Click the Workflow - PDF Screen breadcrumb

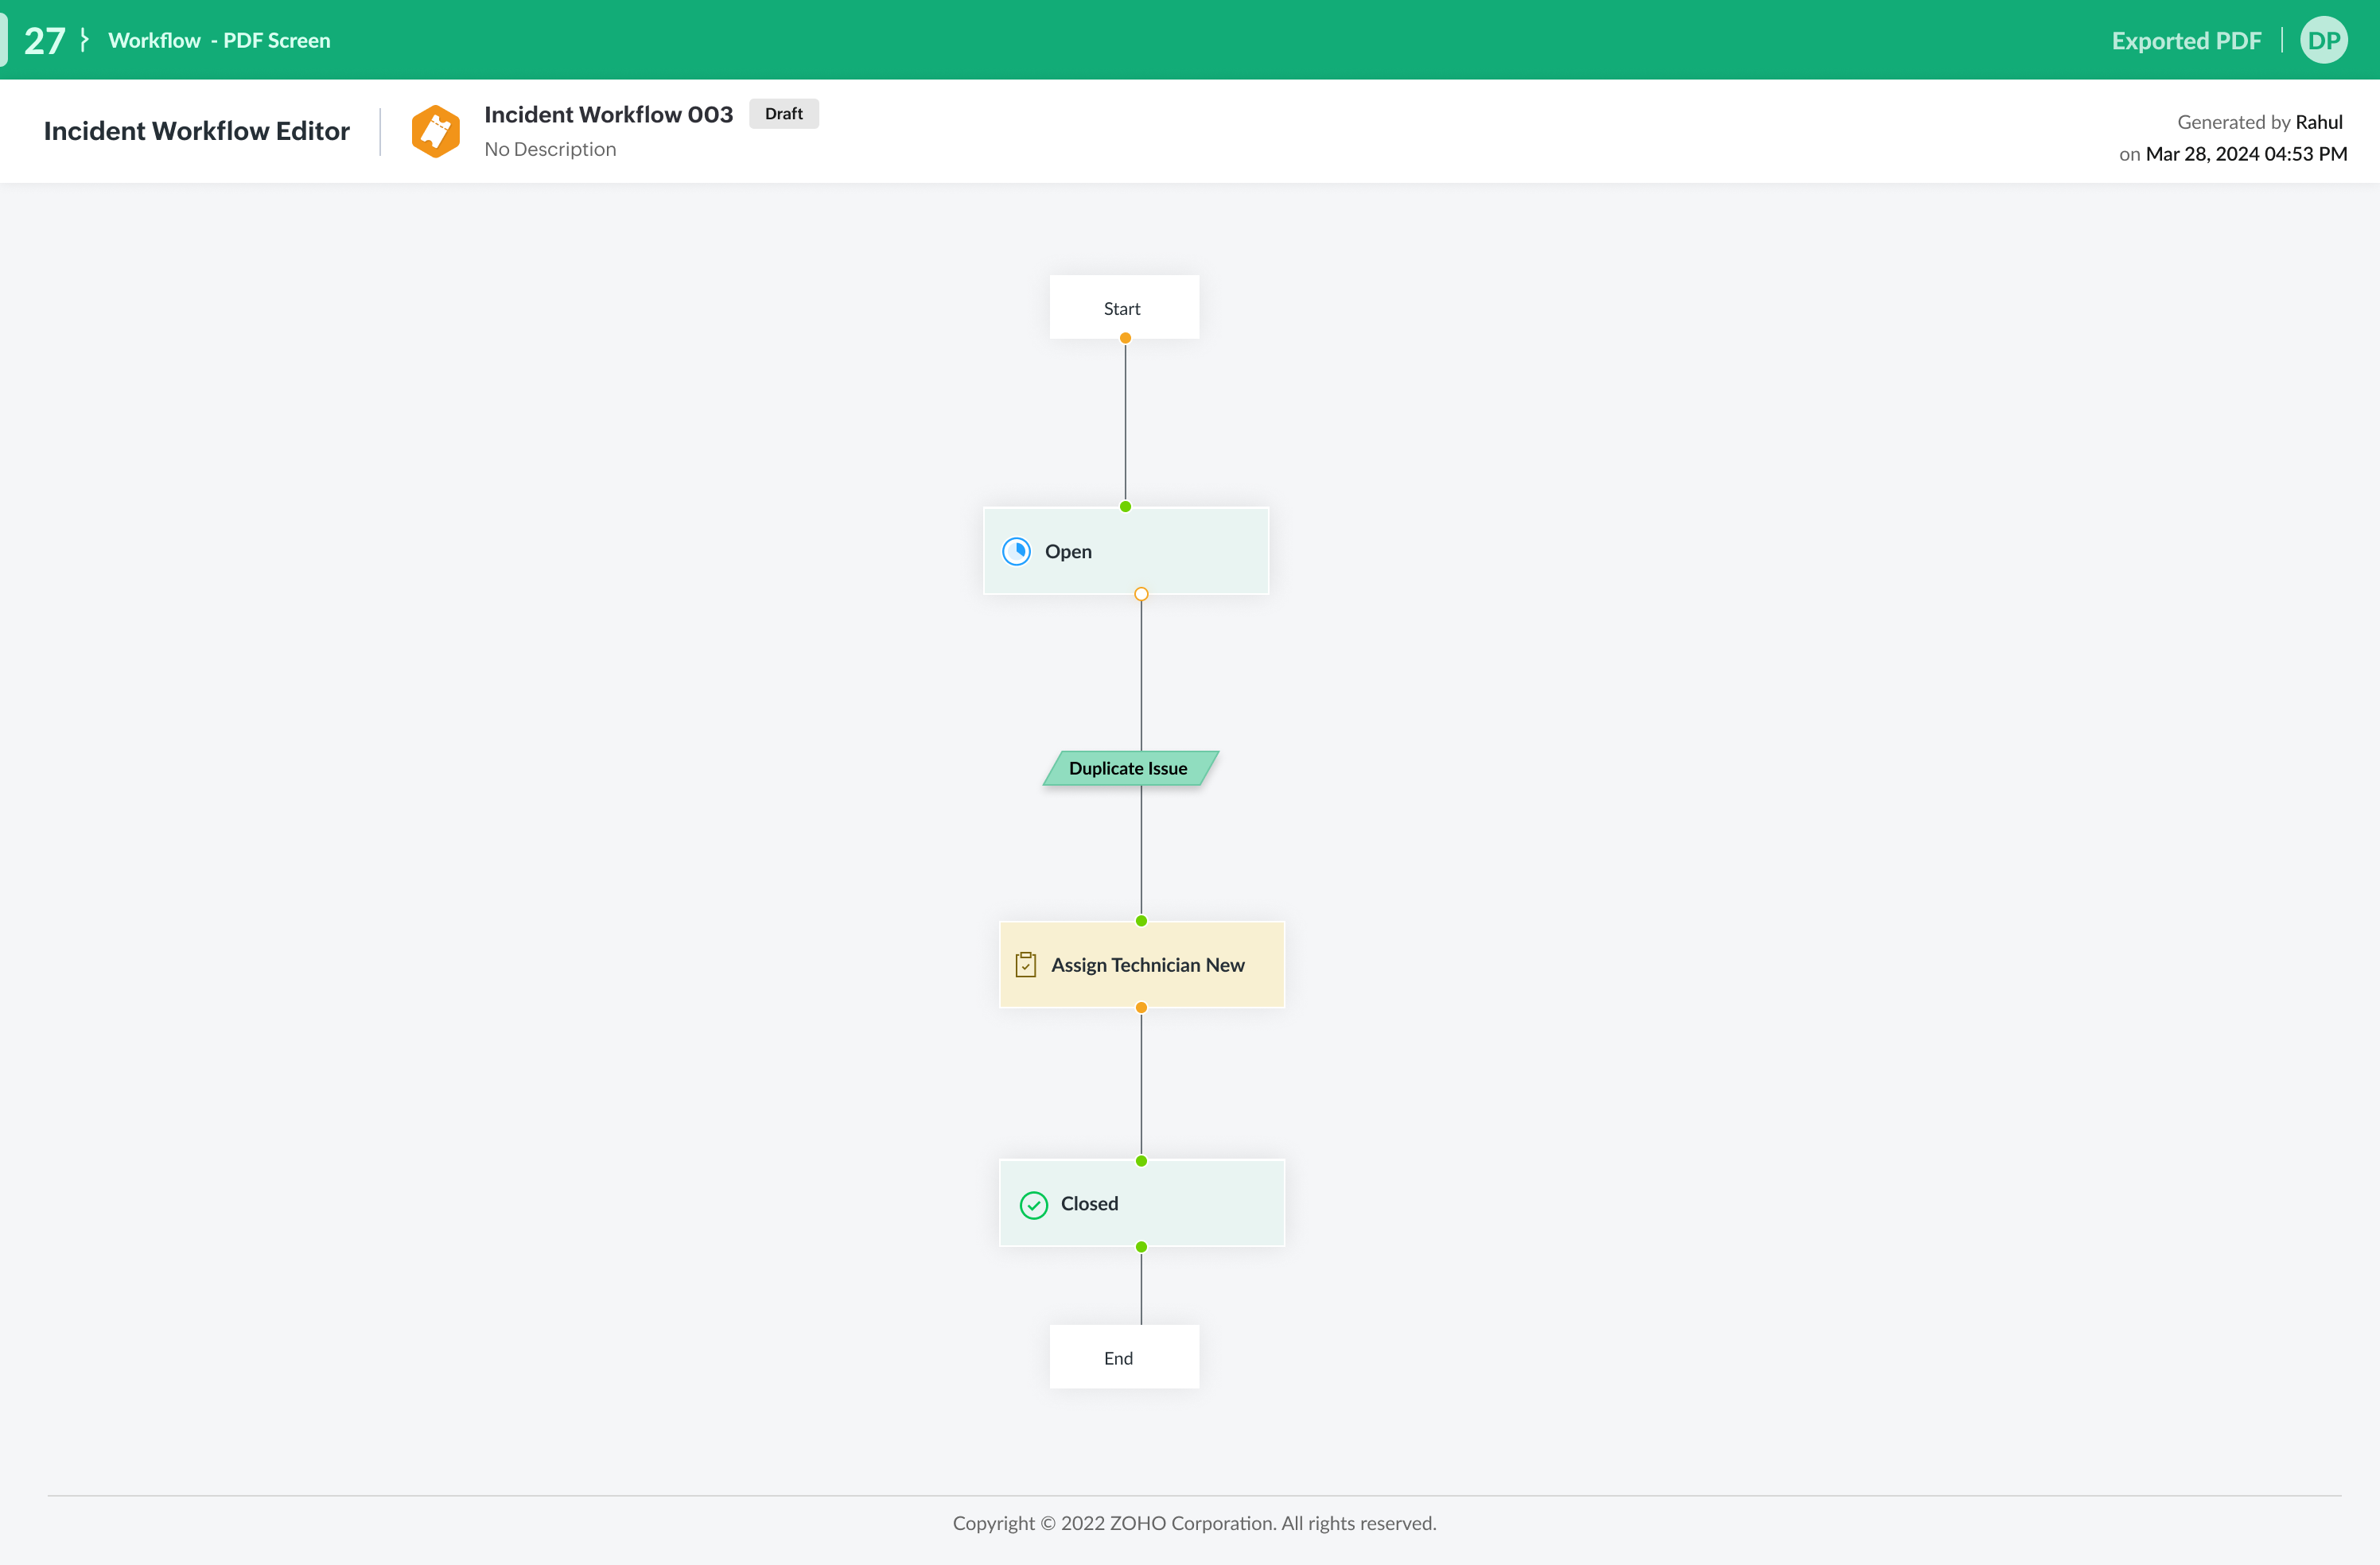pyautogui.click(x=219, y=41)
